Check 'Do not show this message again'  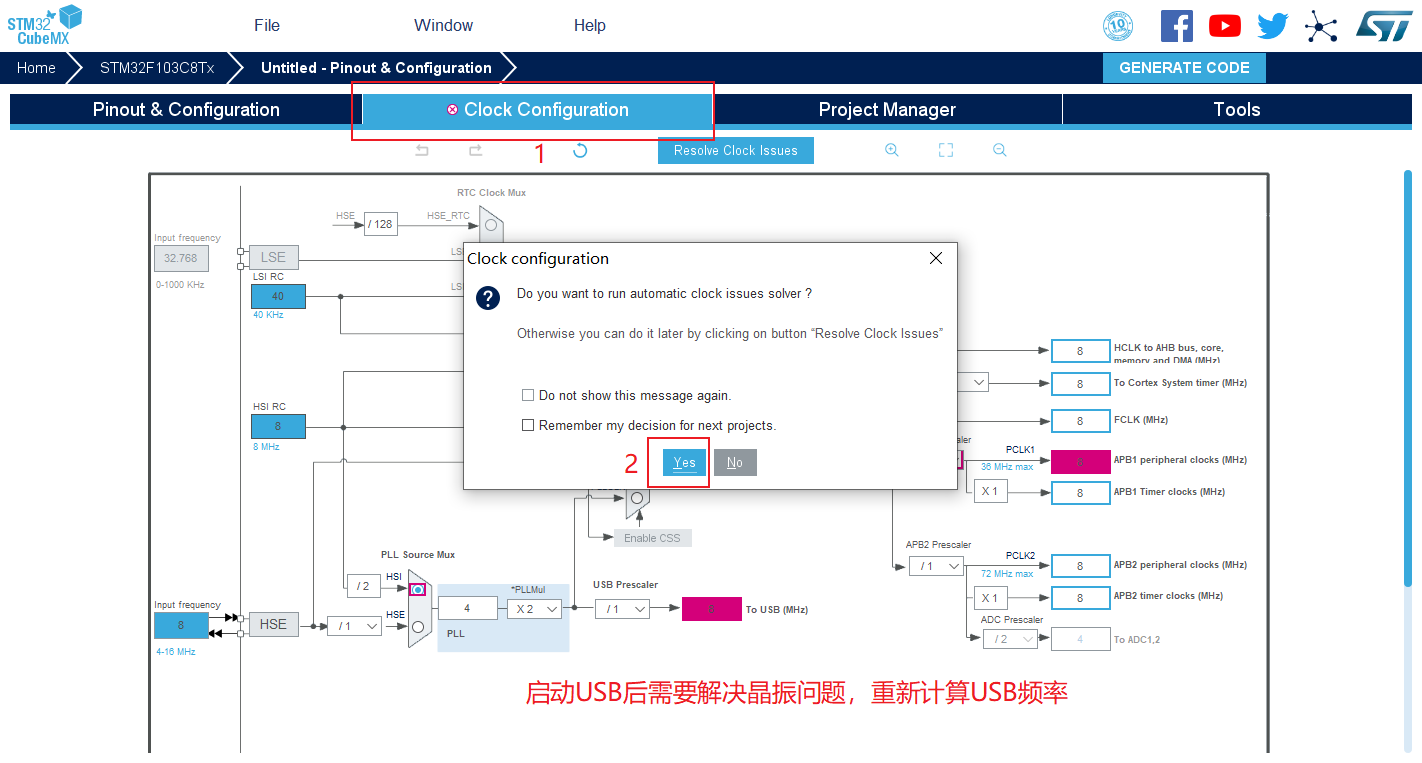click(x=528, y=395)
